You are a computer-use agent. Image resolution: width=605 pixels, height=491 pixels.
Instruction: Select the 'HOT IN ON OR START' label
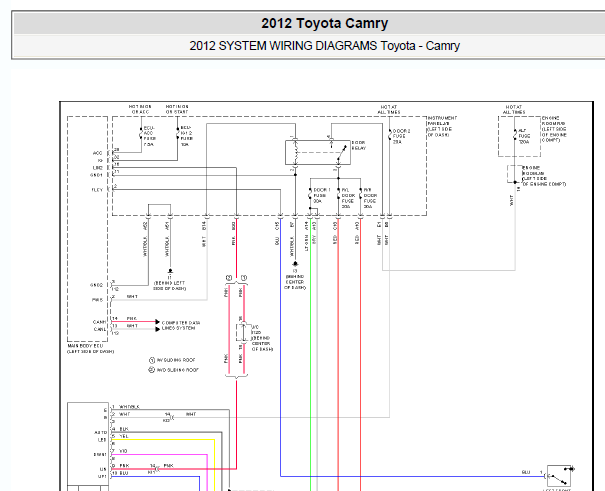(177, 109)
